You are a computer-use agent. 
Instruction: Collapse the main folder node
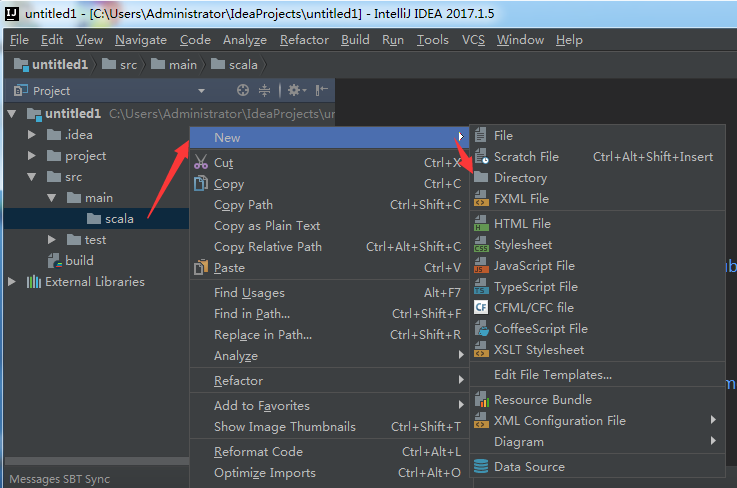52,198
